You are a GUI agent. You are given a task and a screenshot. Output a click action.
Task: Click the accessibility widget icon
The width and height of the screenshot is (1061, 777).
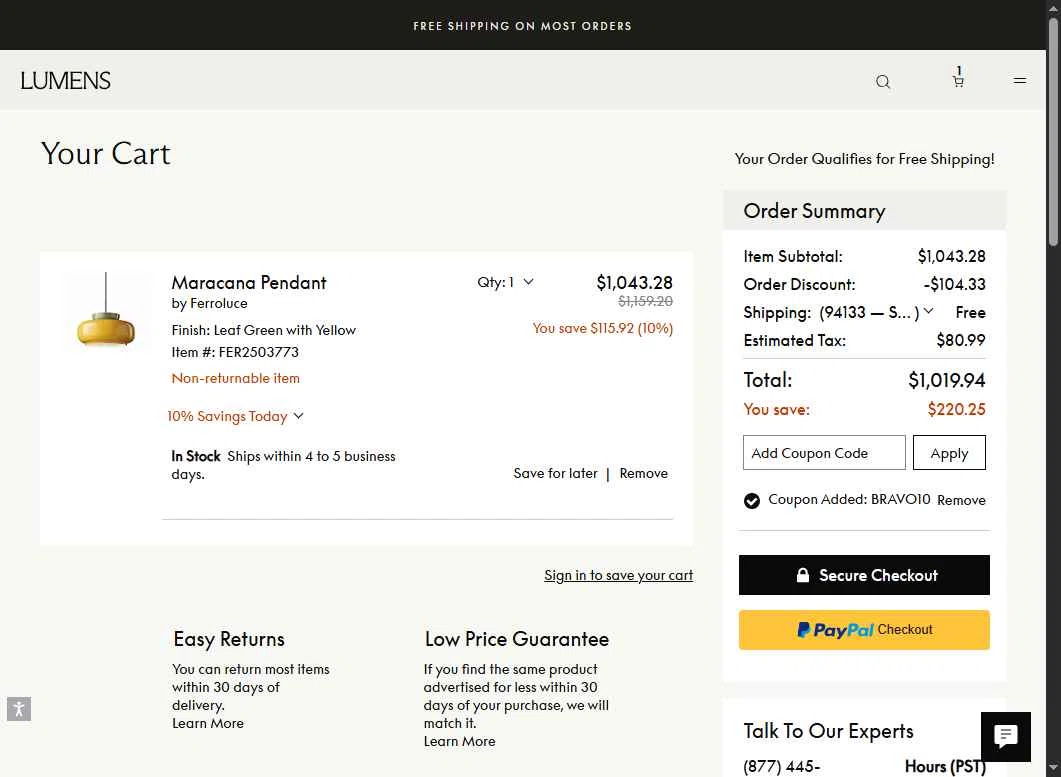(18, 709)
